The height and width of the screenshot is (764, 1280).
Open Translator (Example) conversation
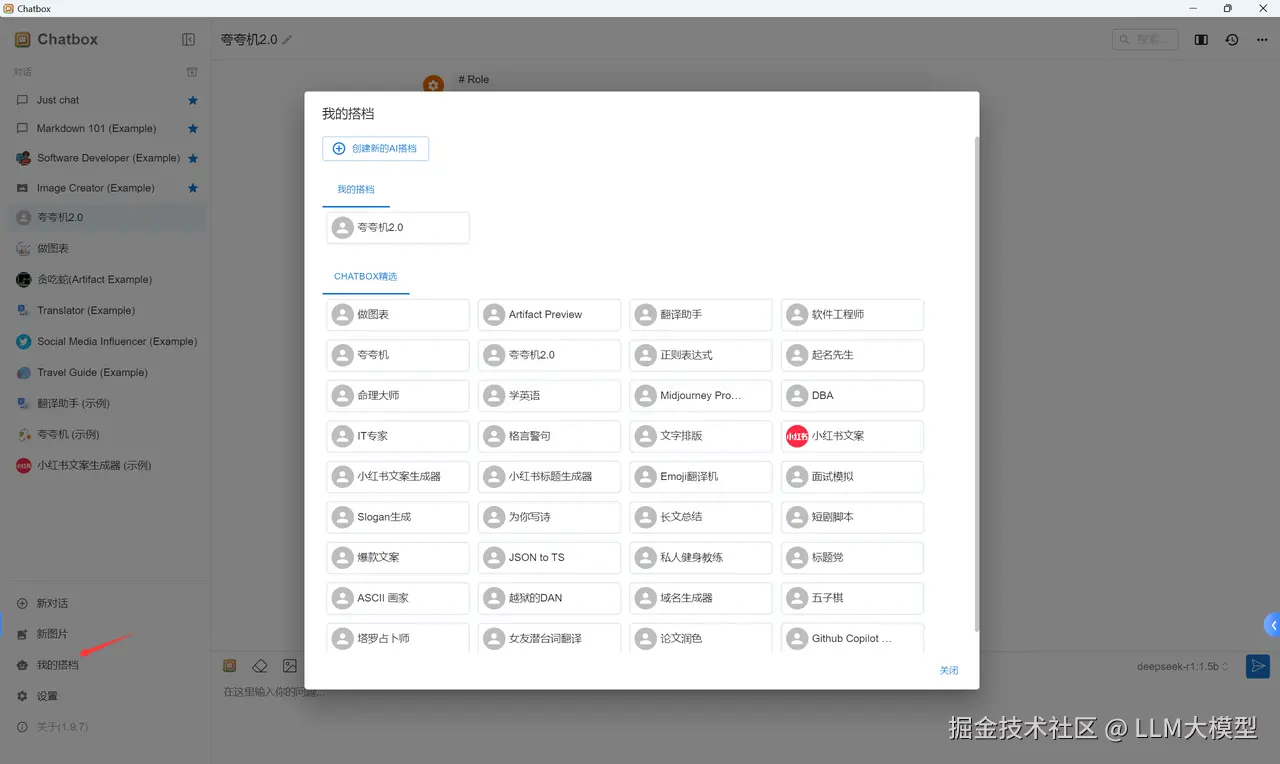tap(106, 310)
